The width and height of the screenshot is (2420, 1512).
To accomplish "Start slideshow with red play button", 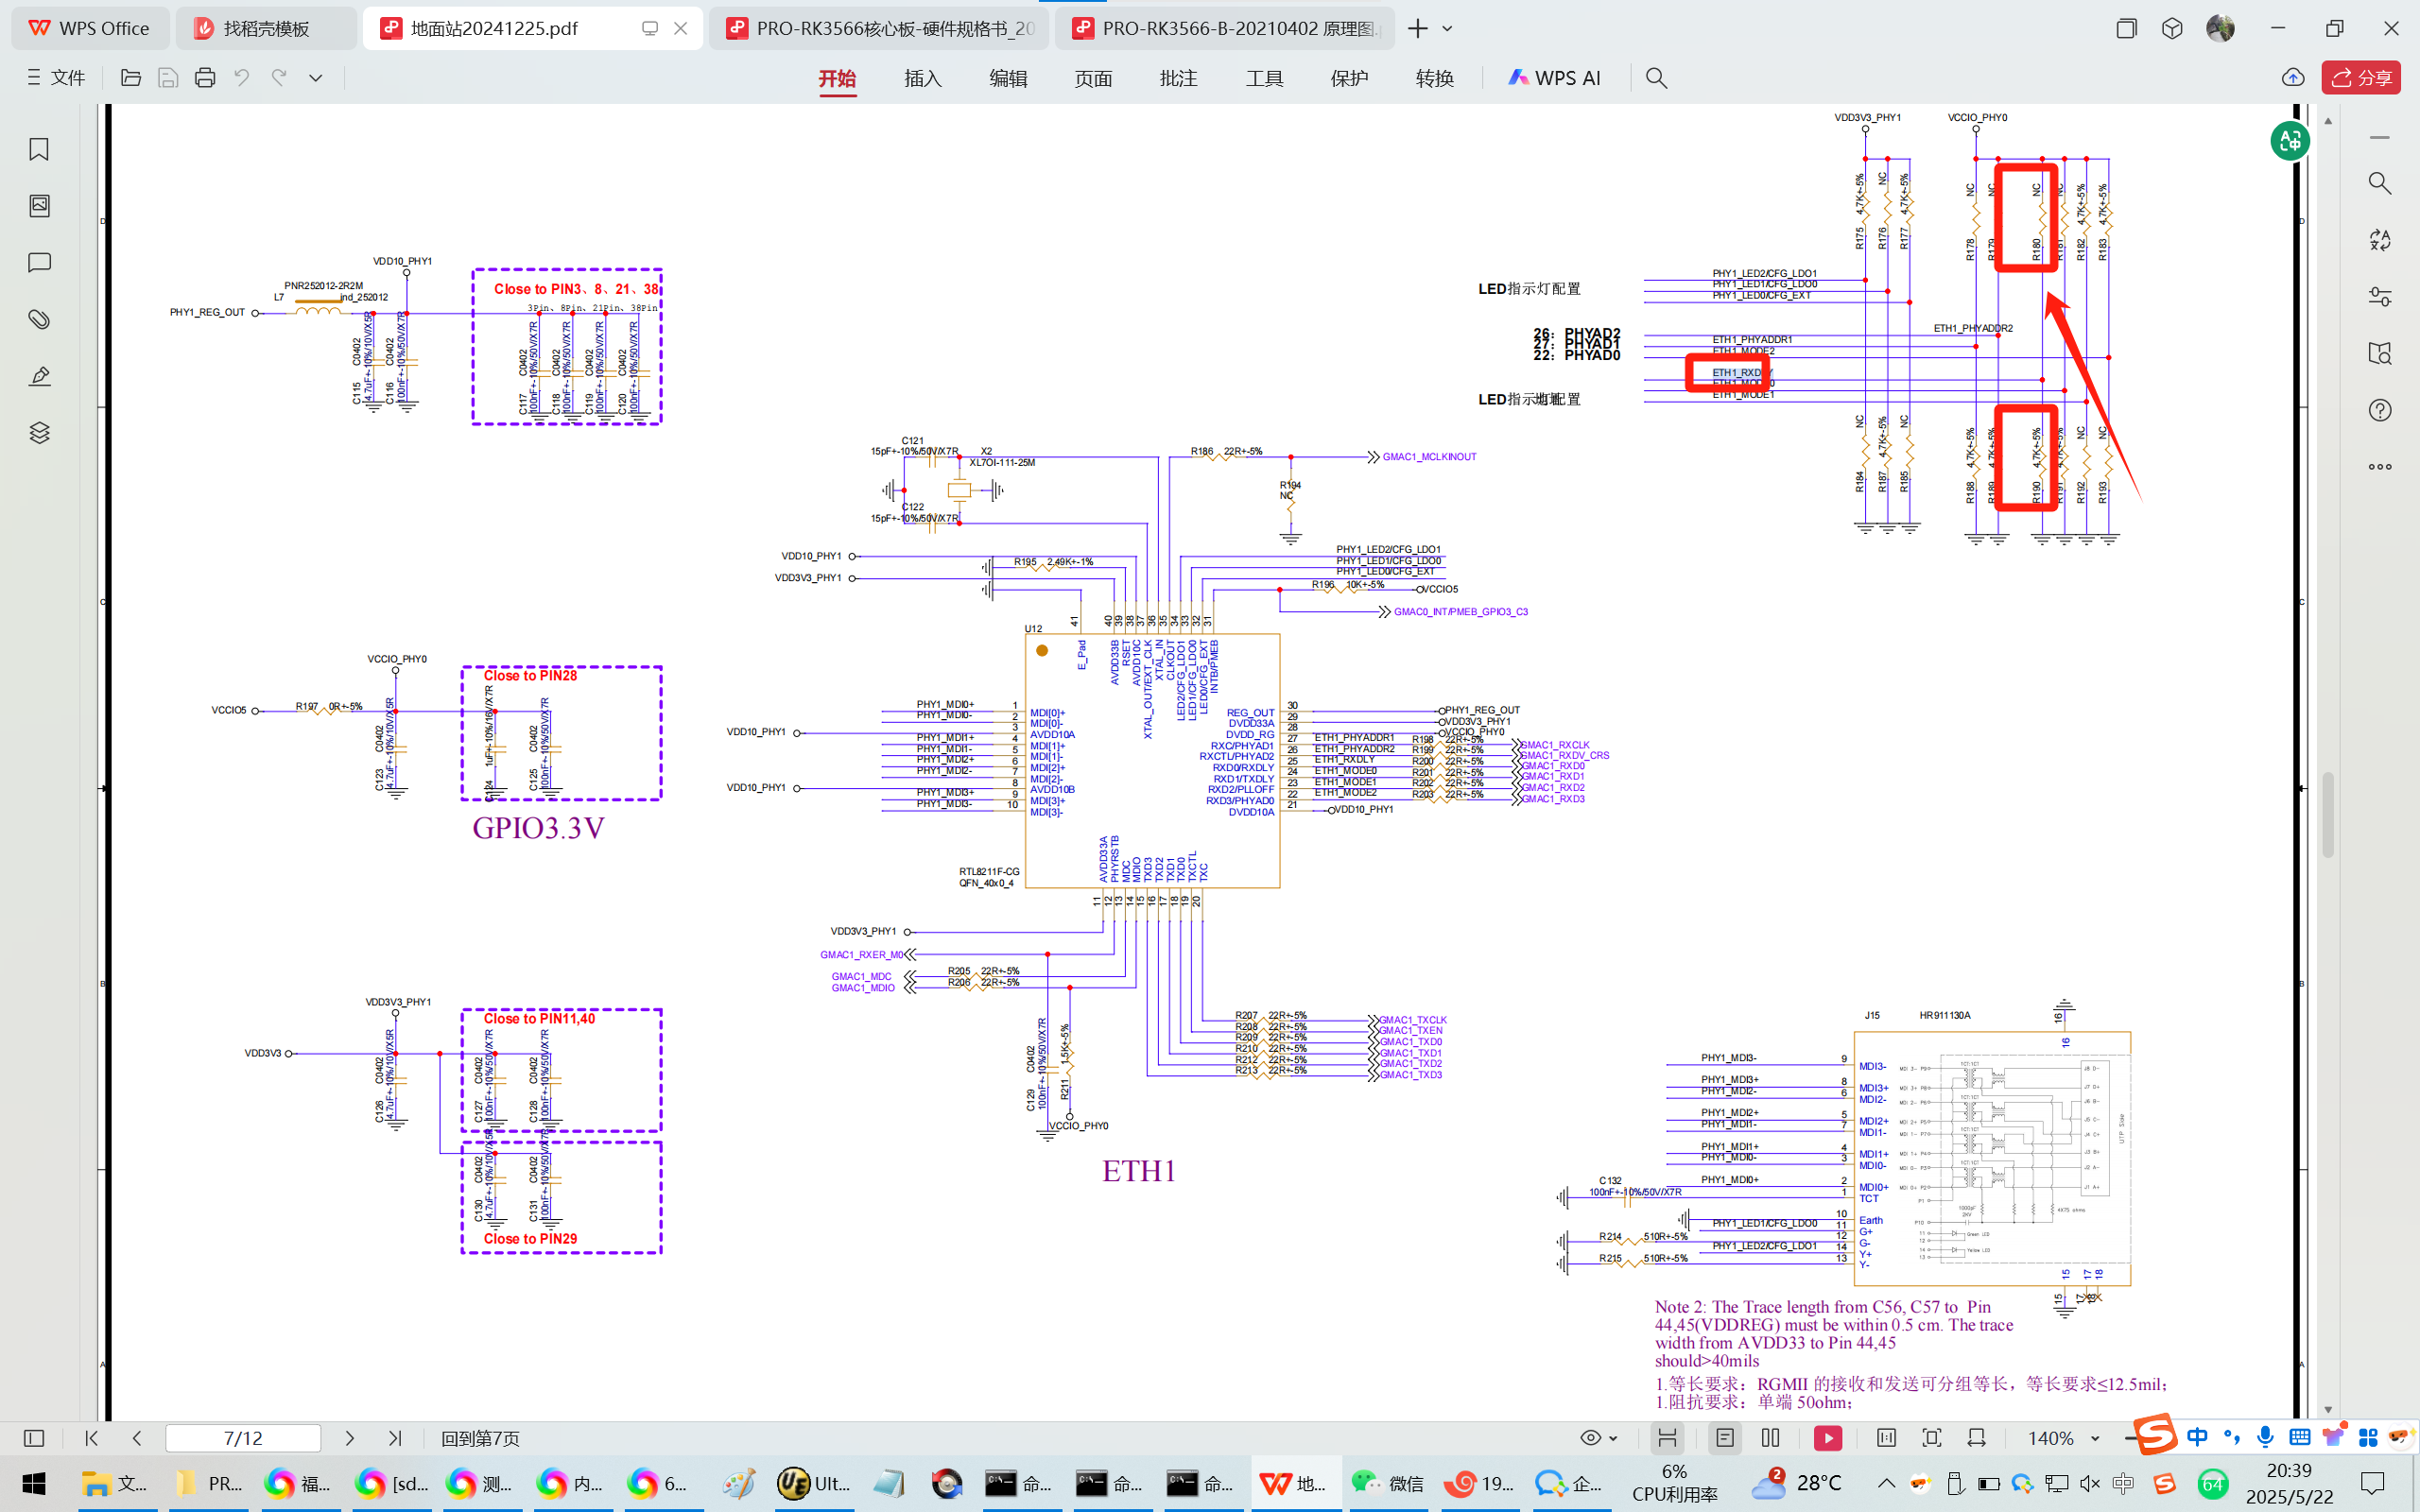I will pos(1827,1438).
